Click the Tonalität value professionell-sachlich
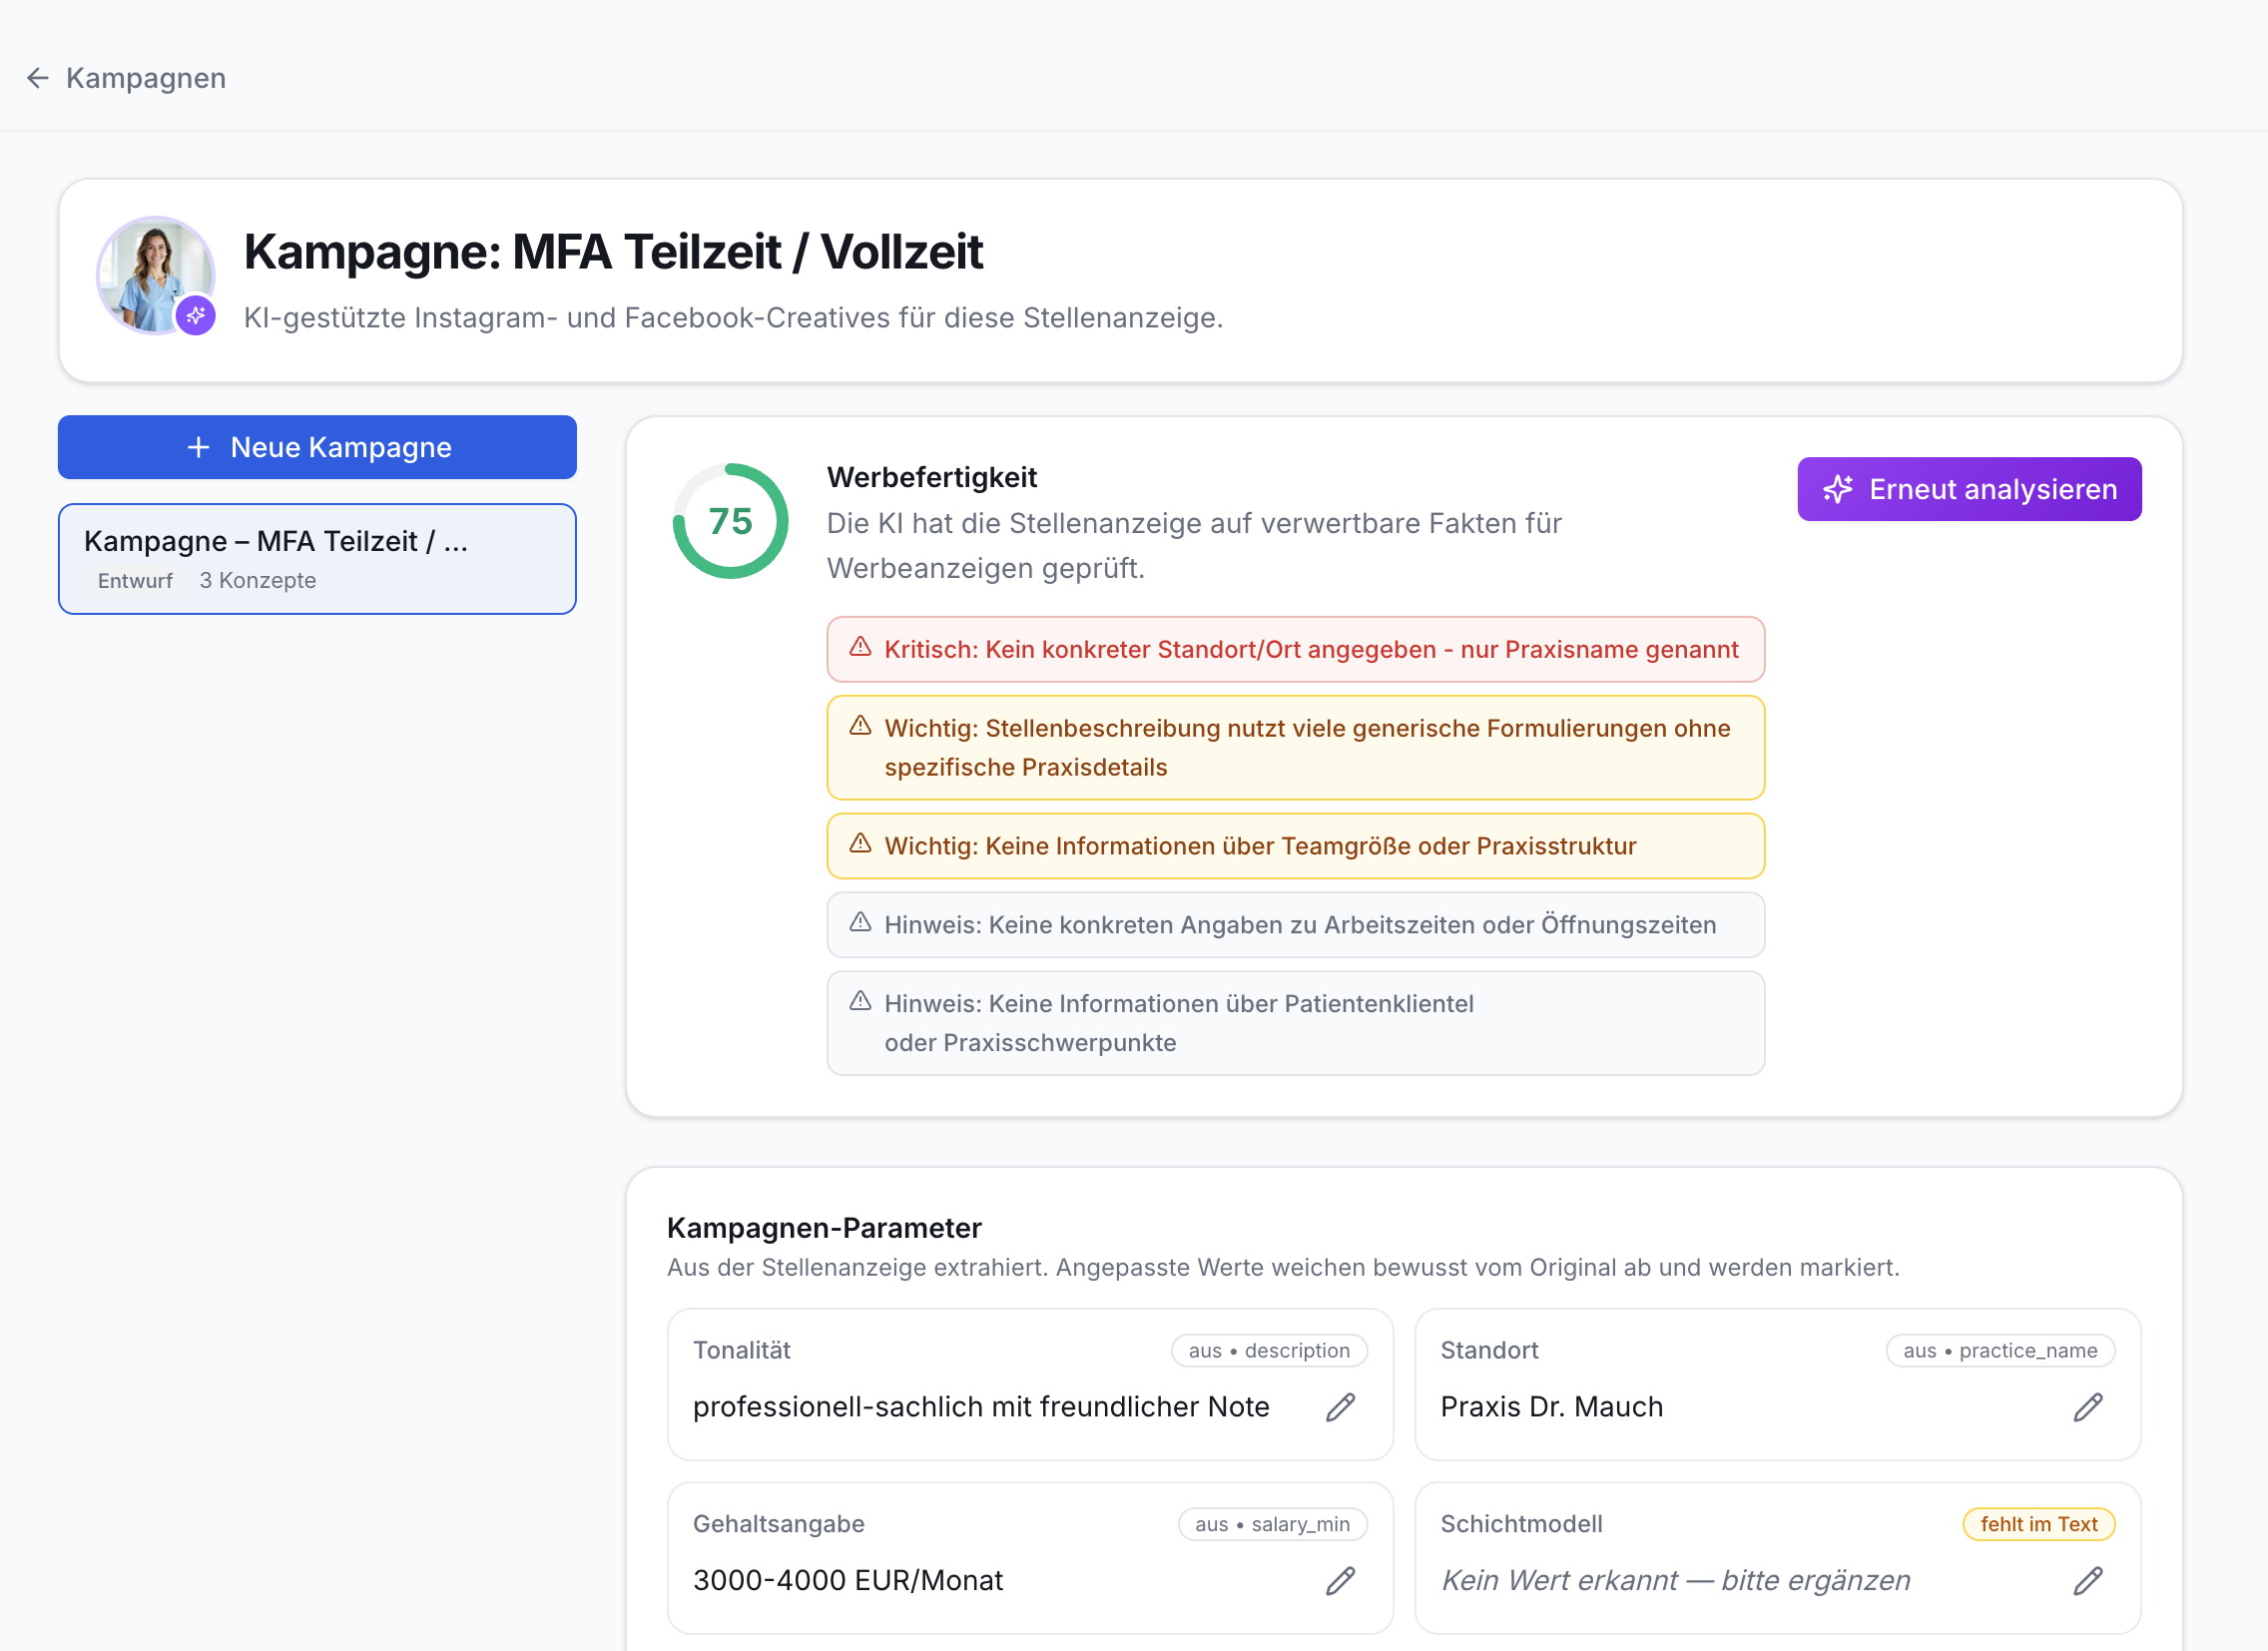Viewport: 2268px width, 1651px height. click(981, 1407)
